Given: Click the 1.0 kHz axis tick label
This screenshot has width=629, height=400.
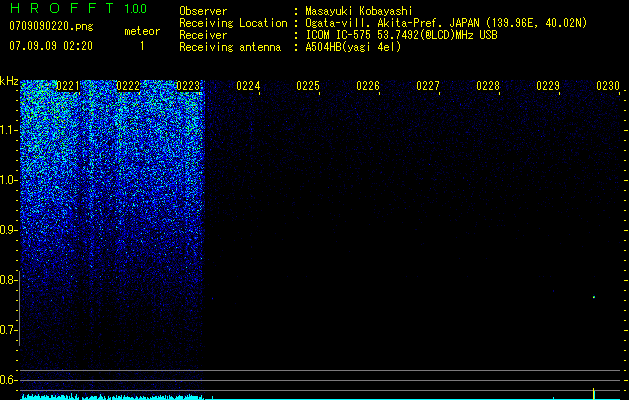Looking at the screenshot, I should (9, 180).
